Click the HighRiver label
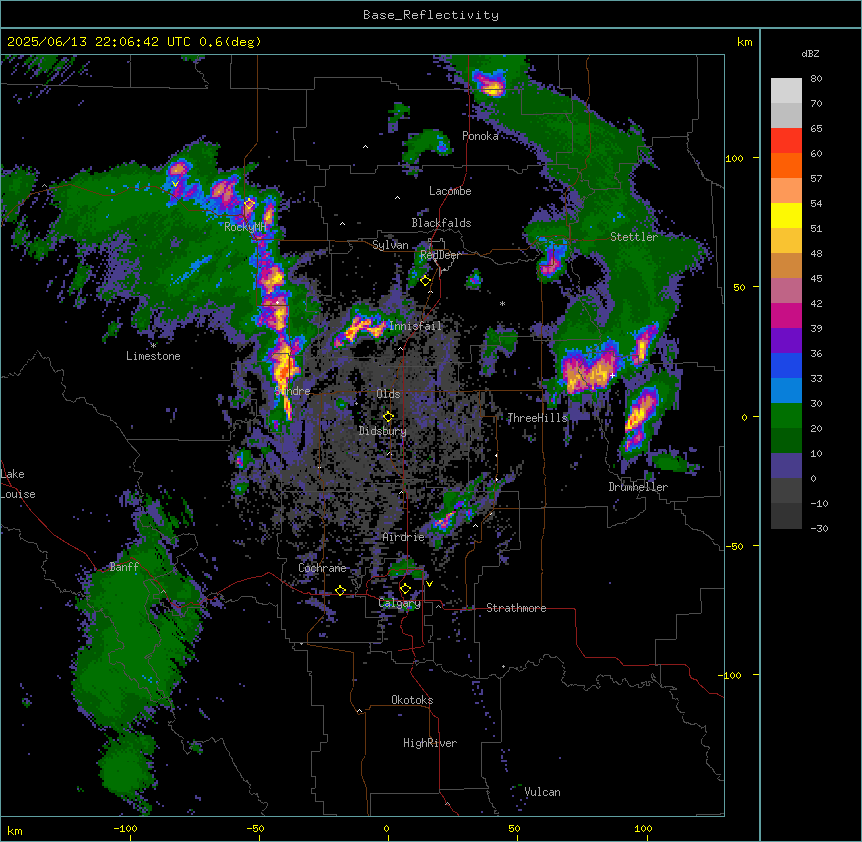Screen dimensions: 862x842 click(430, 743)
